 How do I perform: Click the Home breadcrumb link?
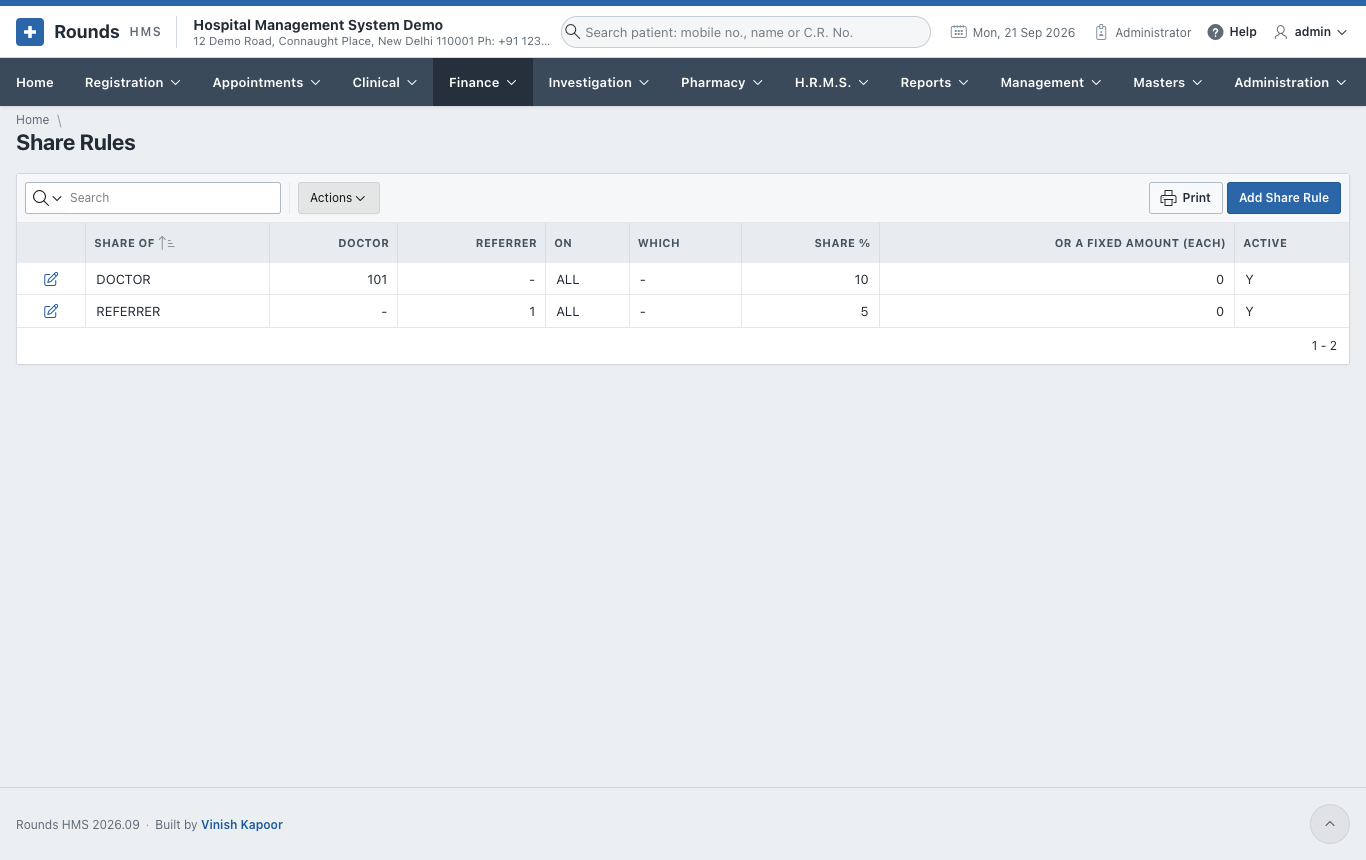32,120
